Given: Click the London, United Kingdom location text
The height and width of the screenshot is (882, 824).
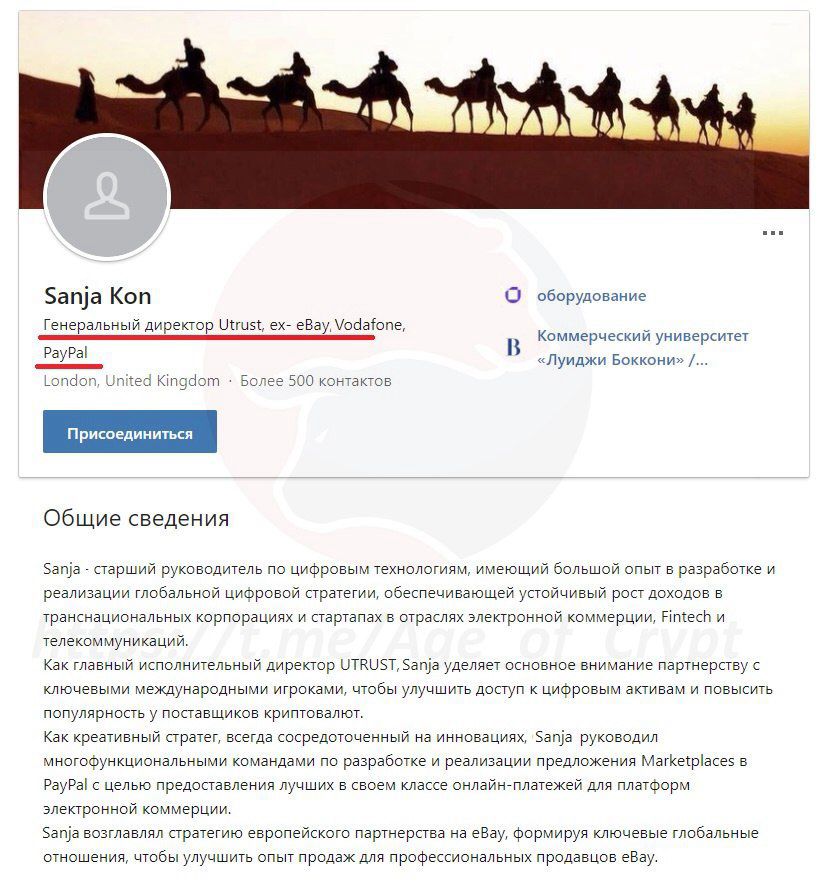Looking at the screenshot, I should [132, 381].
